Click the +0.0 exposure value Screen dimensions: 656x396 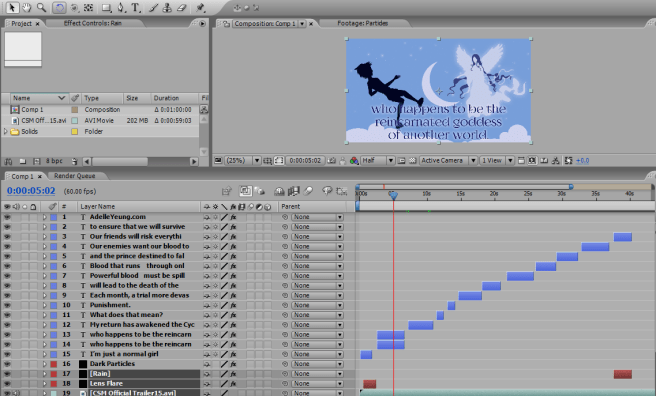point(582,161)
